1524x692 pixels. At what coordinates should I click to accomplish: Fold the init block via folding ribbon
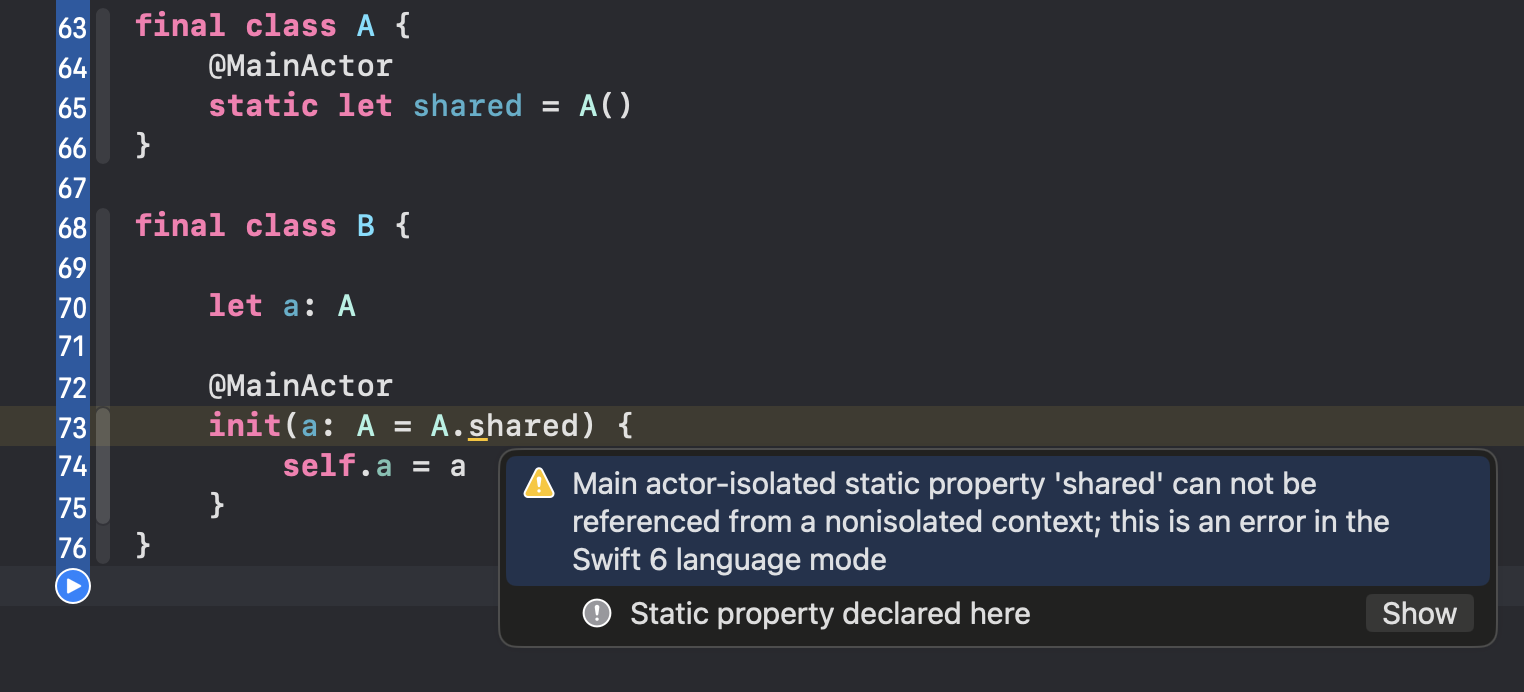point(102,466)
